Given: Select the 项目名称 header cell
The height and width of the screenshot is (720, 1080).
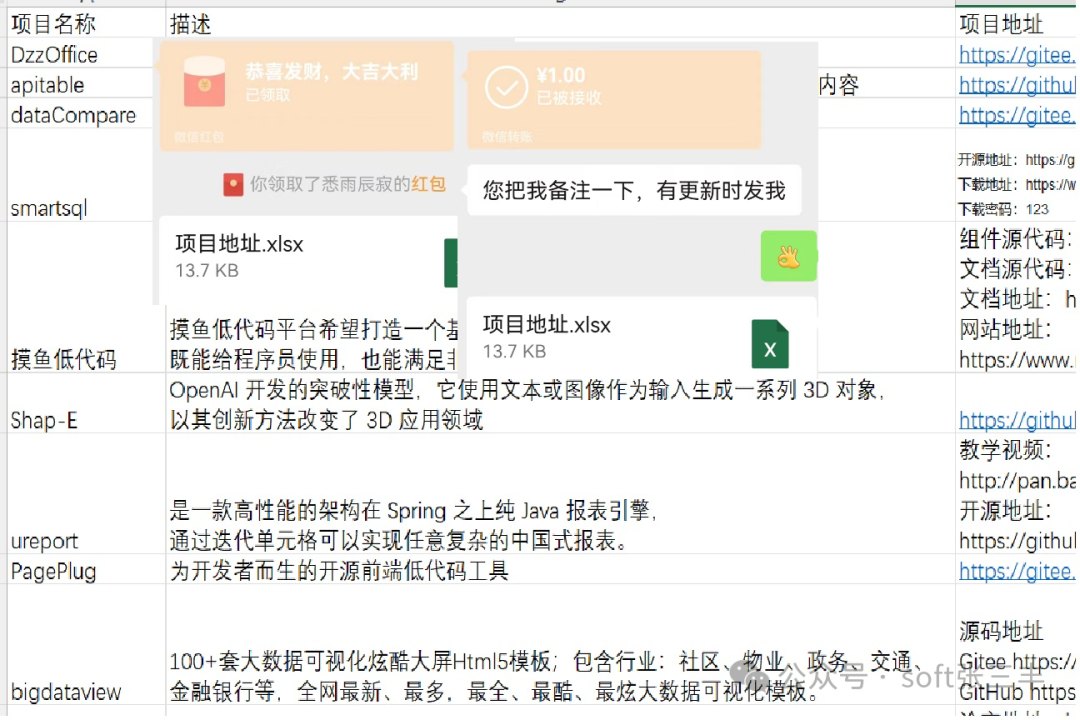Looking at the screenshot, I should point(86,24).
